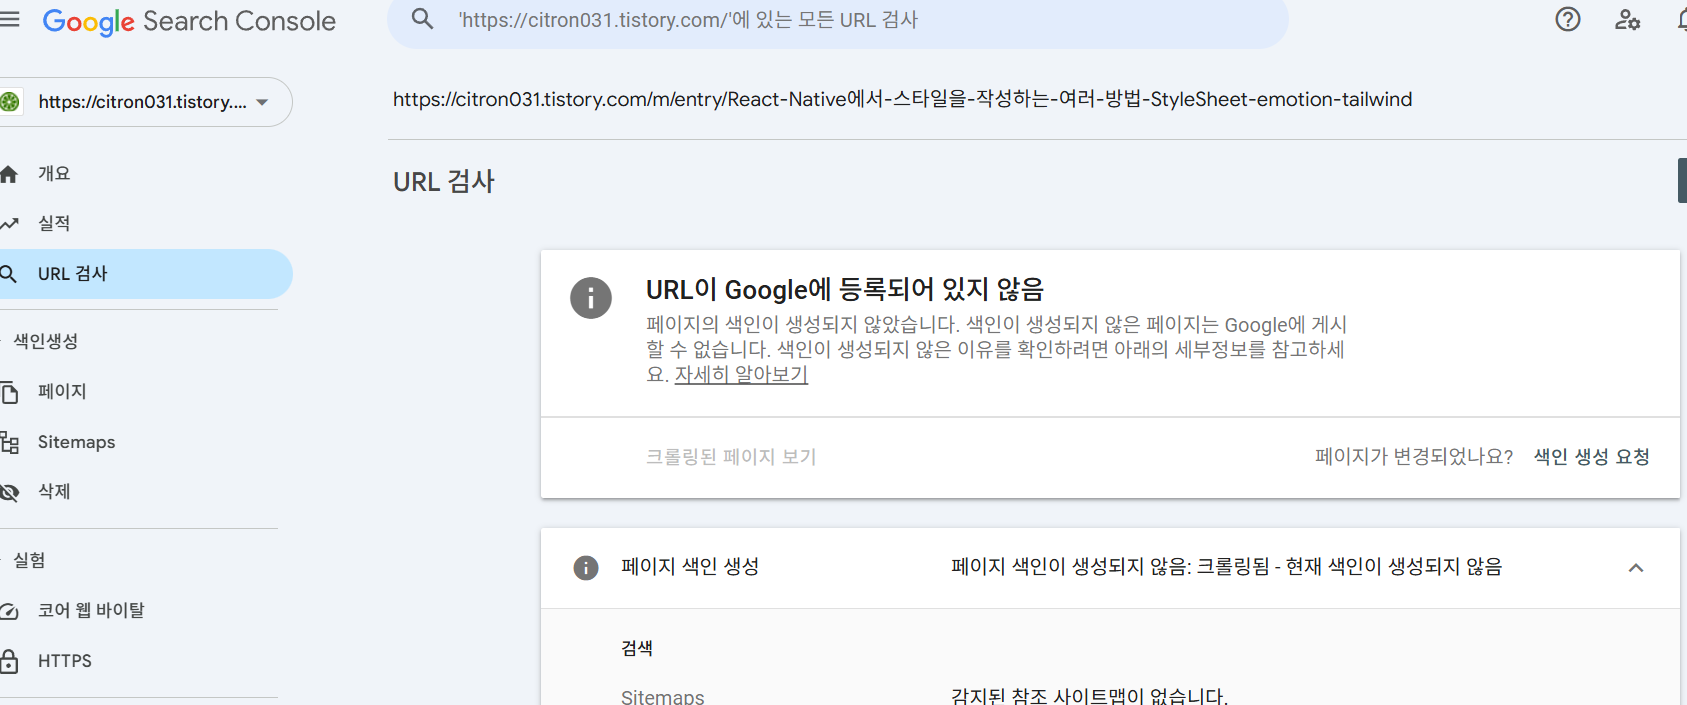The image size is (1687, 705).
Task: Click 색인 생성 요청 button
Action: coord(1591,457)
